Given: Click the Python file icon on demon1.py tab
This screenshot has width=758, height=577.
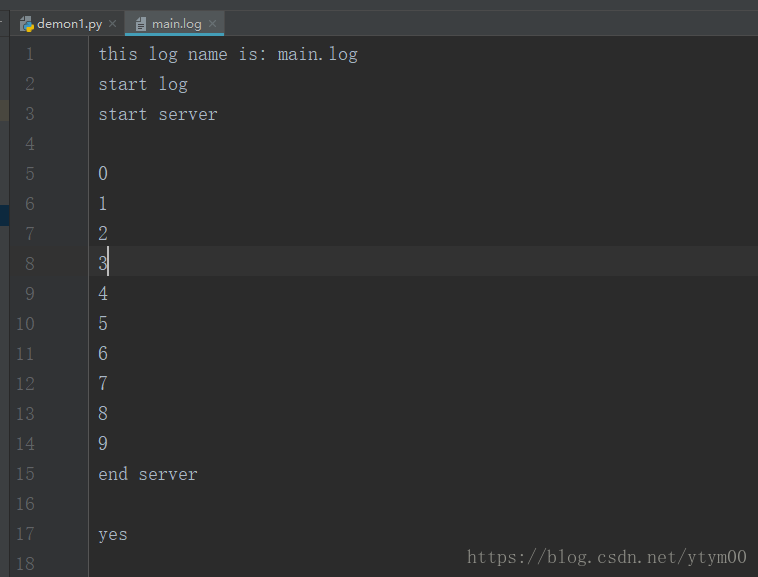Looking at the screenshot, I should (27, 24).
